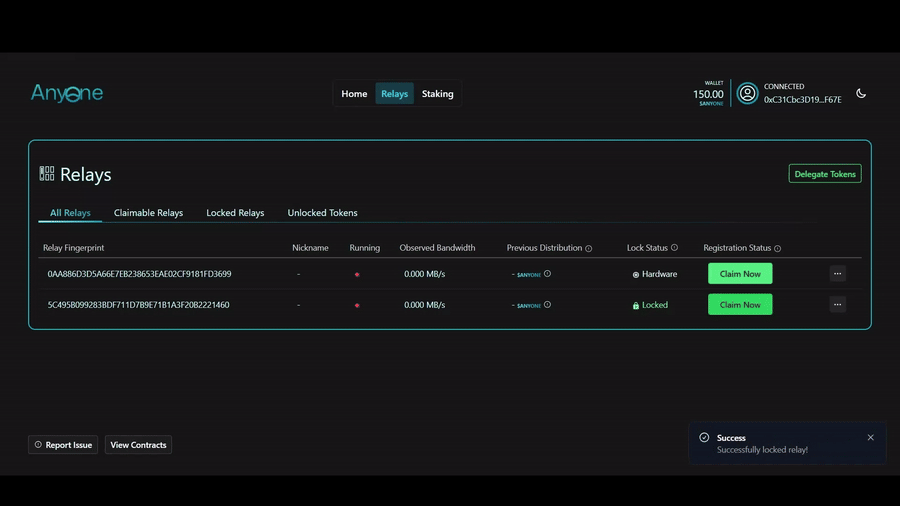Switch to Claimable Relays tab
Viewport: 900px width, 506px height.
[x=148, y=213]
